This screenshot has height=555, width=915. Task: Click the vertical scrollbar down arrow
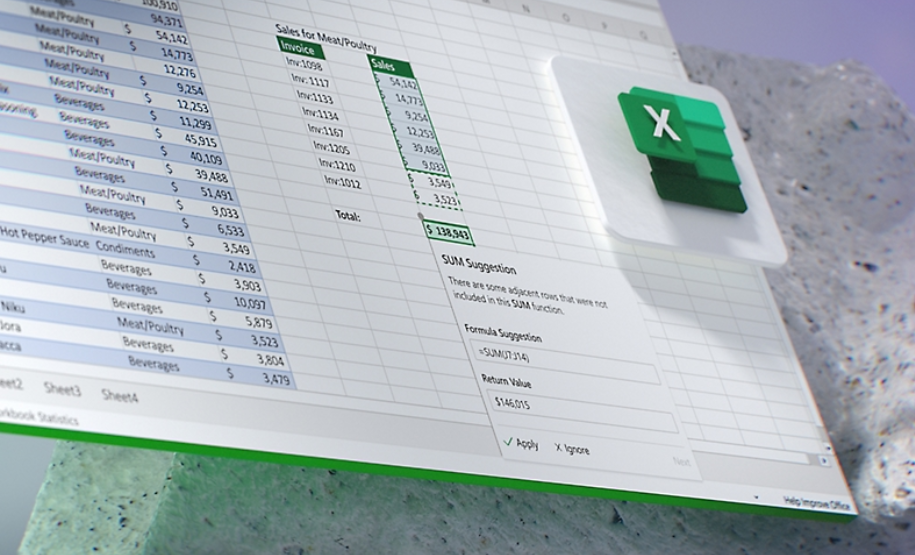click(x=827, y=448)
